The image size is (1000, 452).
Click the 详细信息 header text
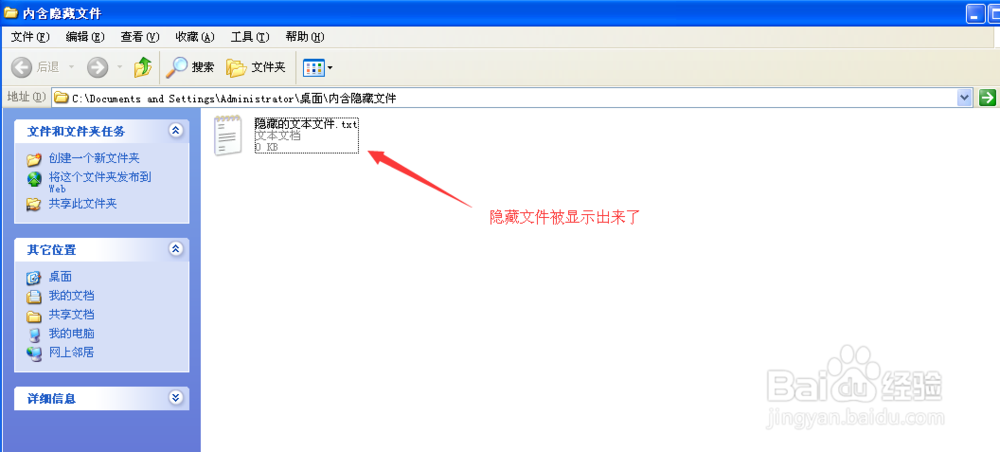coord(51,398)
